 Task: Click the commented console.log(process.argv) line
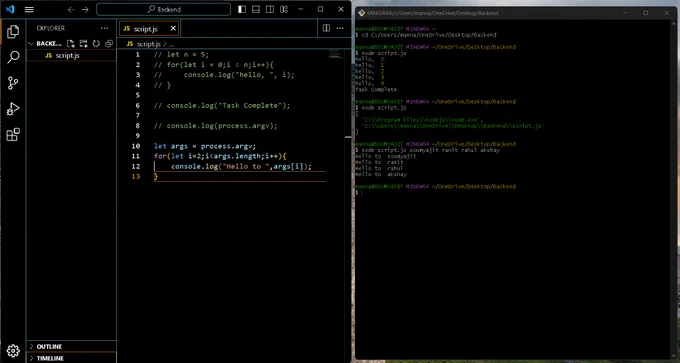215,126
